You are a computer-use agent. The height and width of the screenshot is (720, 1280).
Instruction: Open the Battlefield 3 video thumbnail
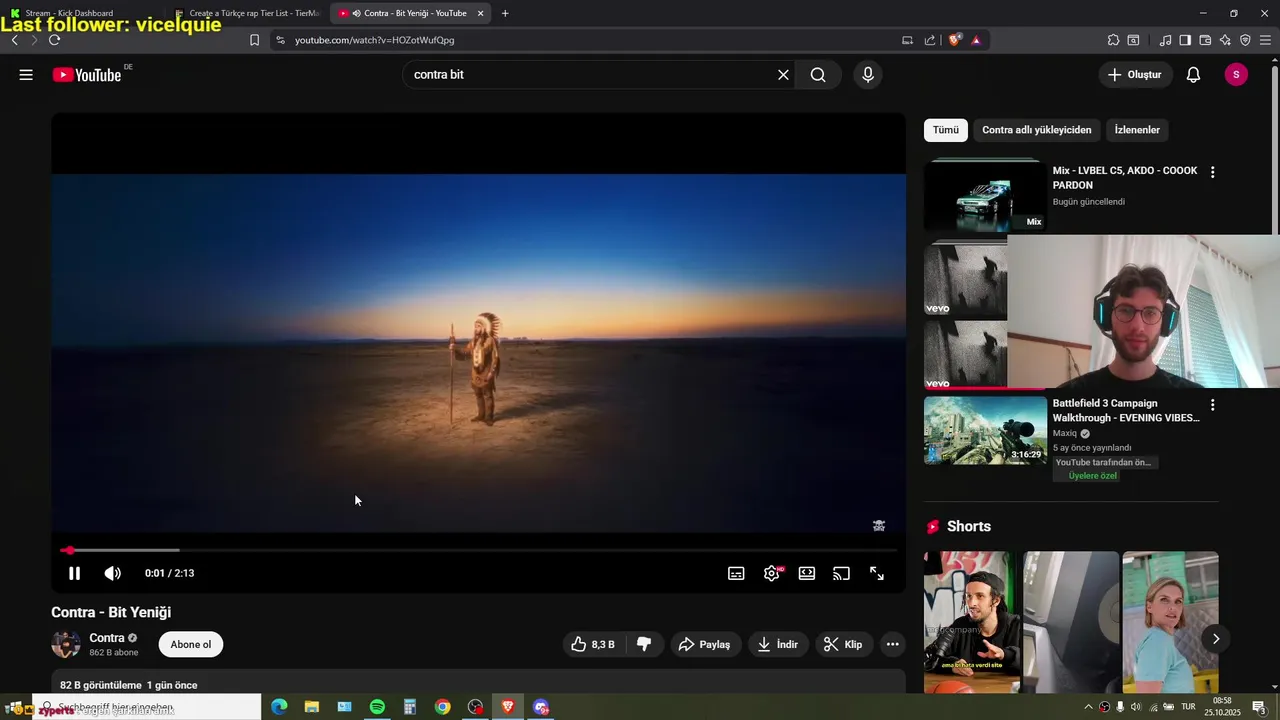[985, 430]
